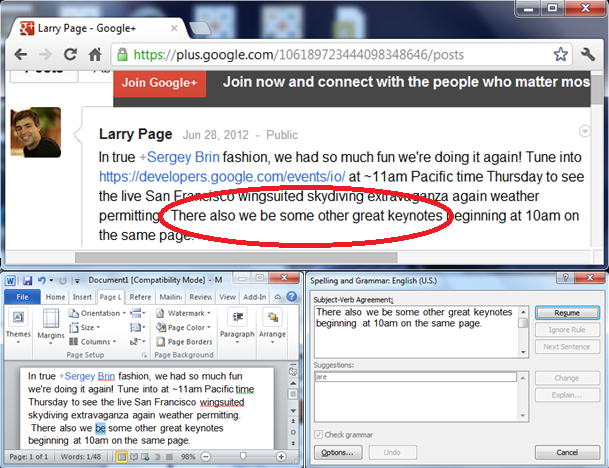Open the File tab in Word
609x468 pixels.
pos(22,297)
